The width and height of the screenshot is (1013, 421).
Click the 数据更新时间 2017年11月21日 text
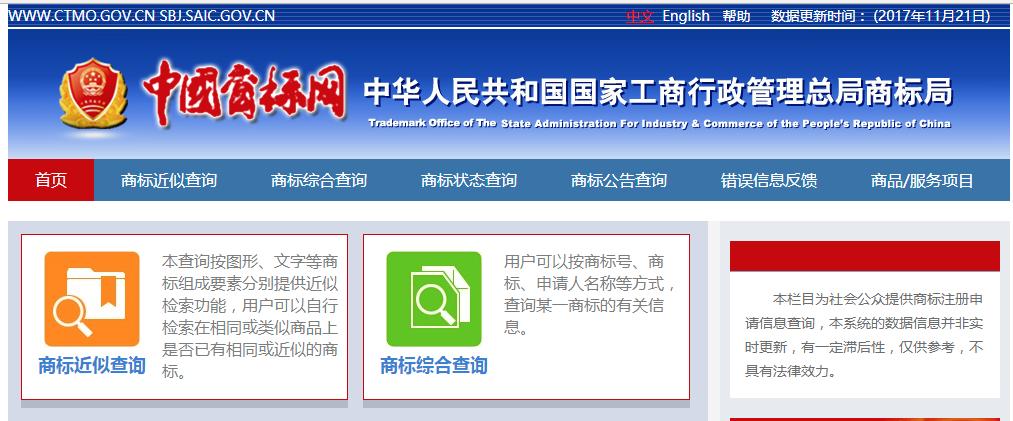point(881,16)
